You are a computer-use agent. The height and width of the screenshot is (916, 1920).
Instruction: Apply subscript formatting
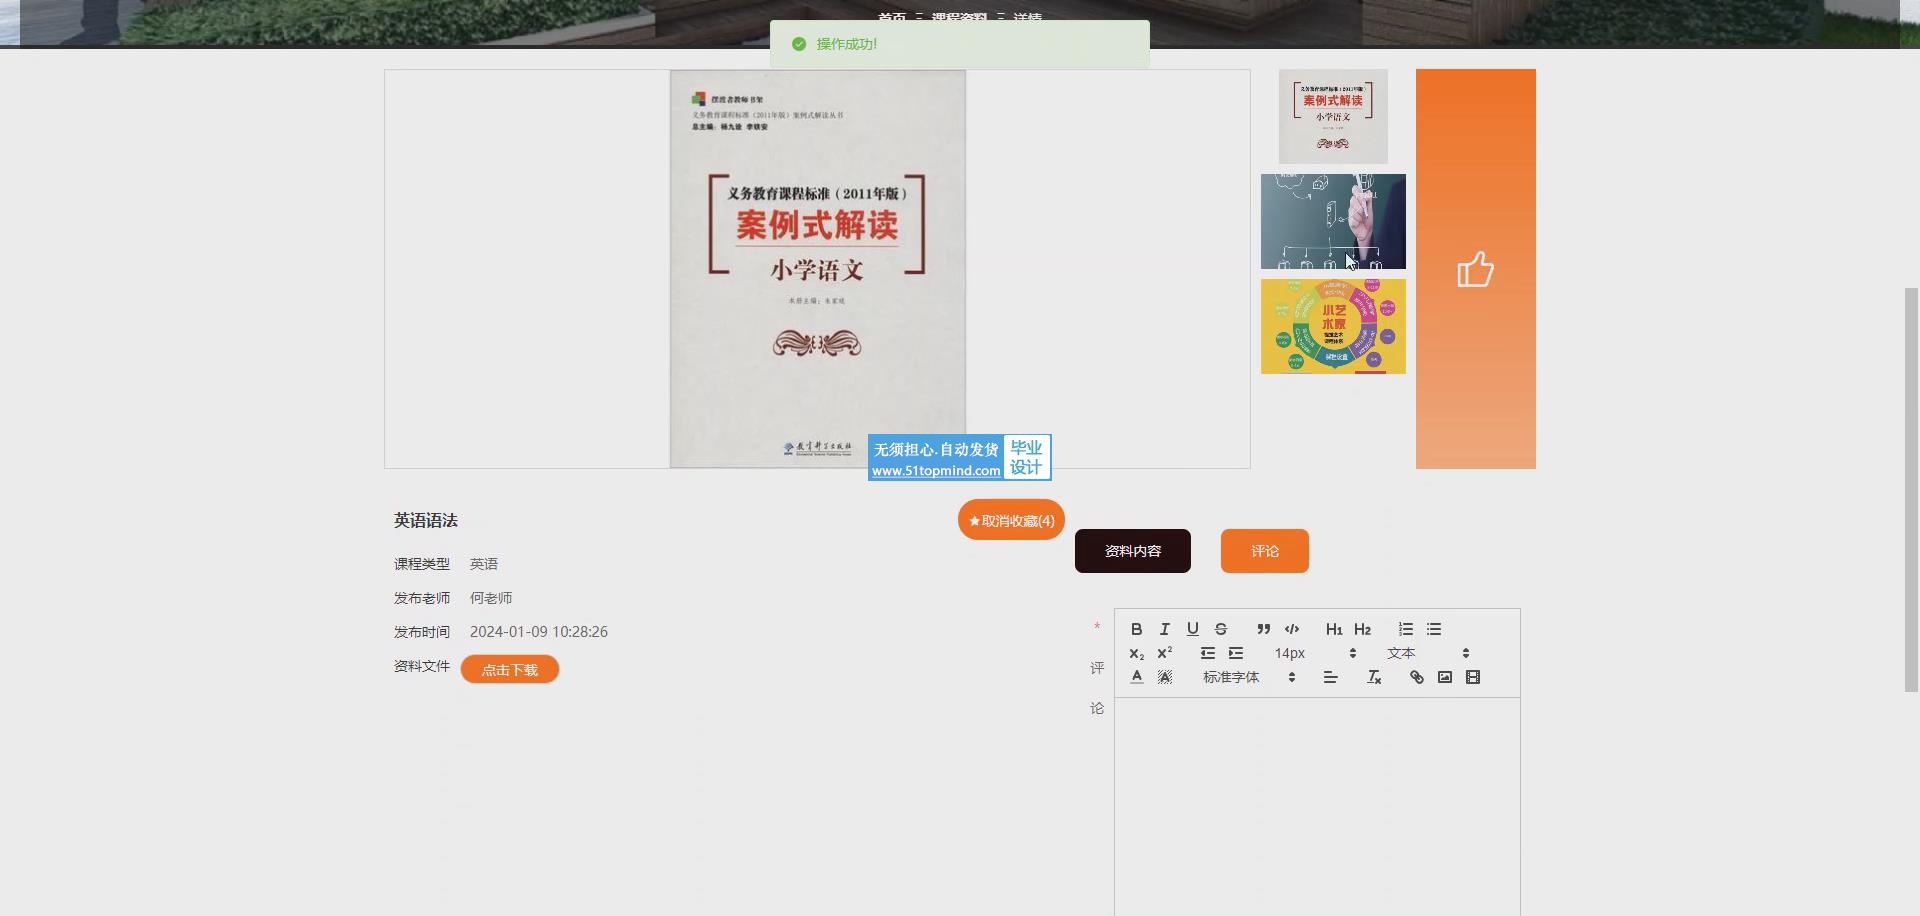[1136, 653]
